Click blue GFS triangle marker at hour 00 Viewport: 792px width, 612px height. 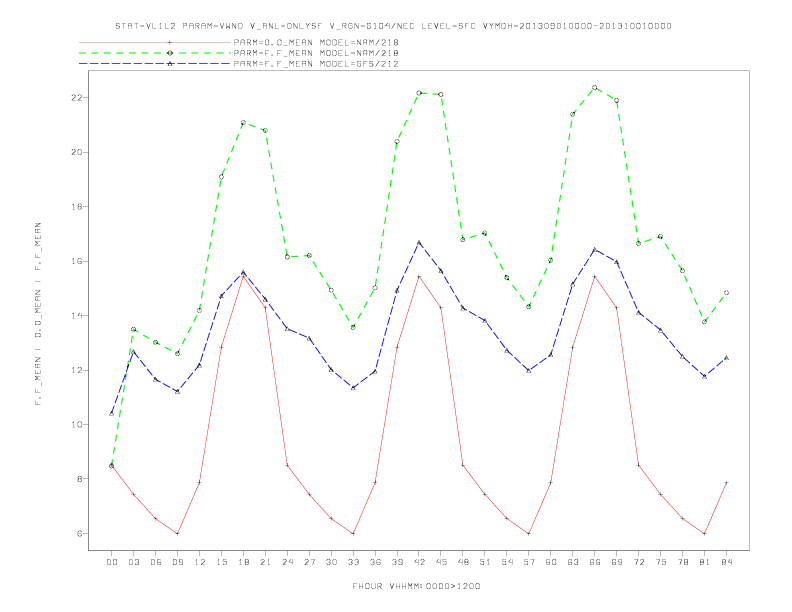[112, 414]
